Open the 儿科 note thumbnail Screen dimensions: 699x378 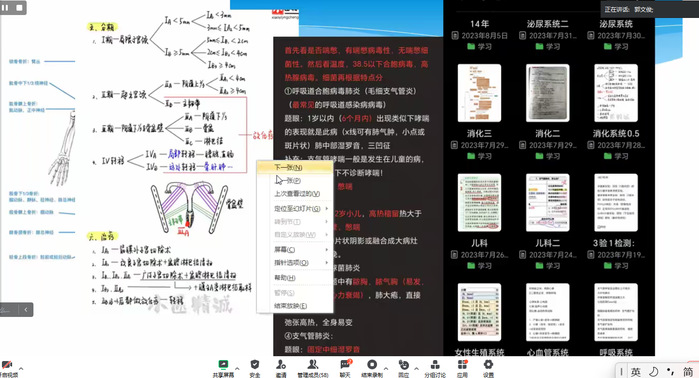point(479,203)
